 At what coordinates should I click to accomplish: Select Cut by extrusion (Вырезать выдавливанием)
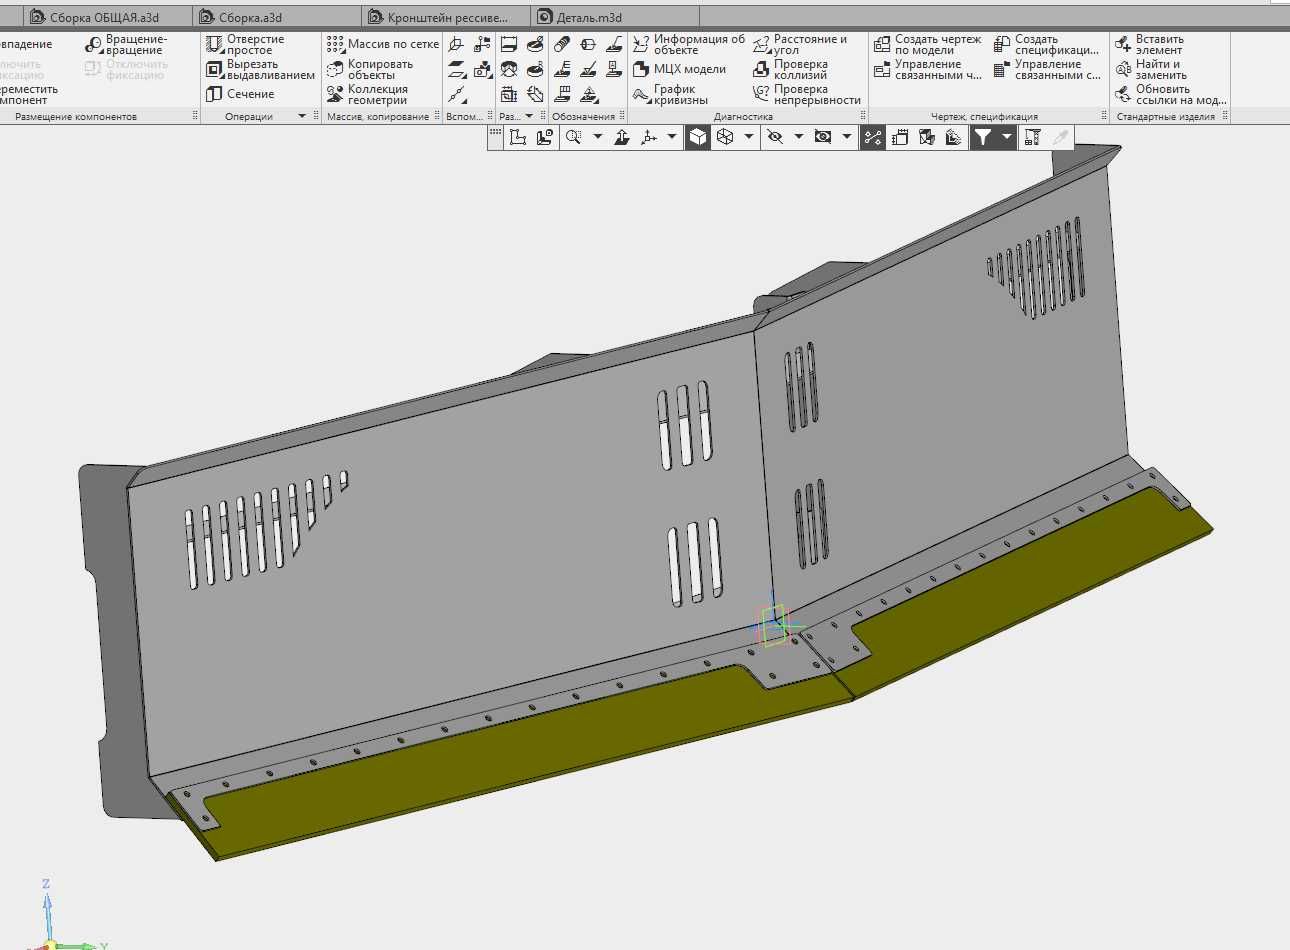[x=260, y=69]
